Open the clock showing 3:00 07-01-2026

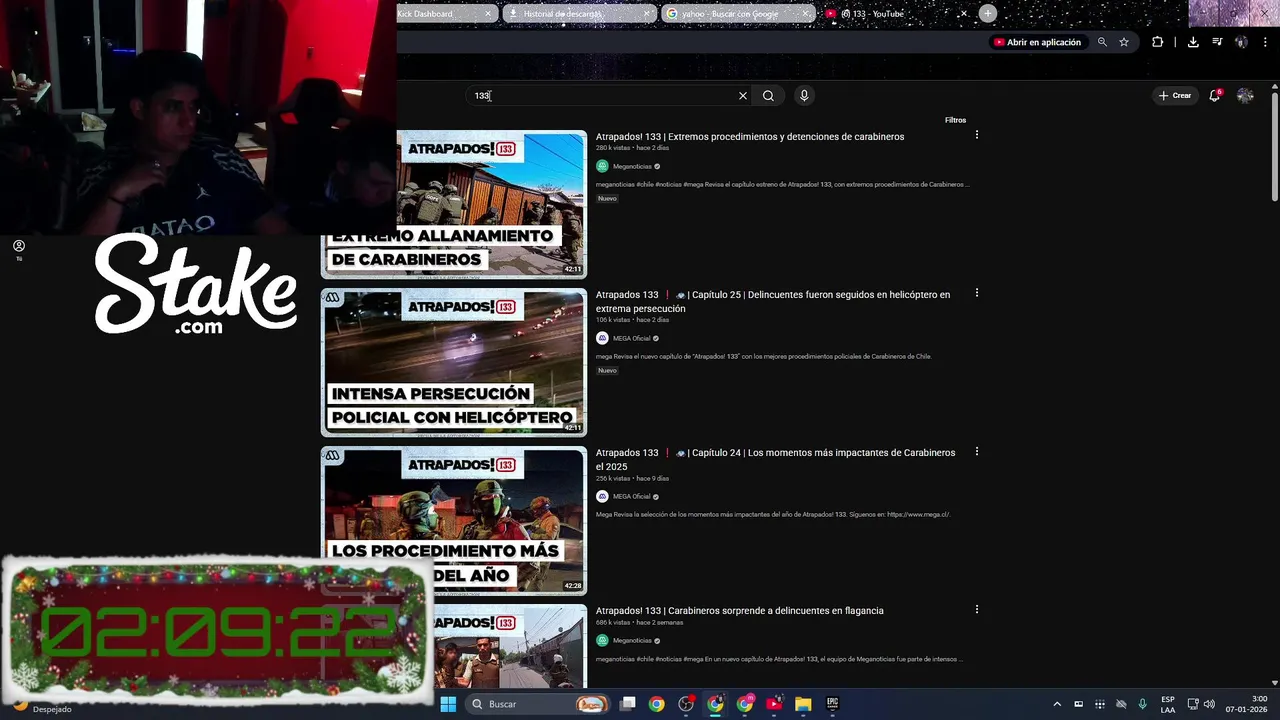[x=1247, y=704]
